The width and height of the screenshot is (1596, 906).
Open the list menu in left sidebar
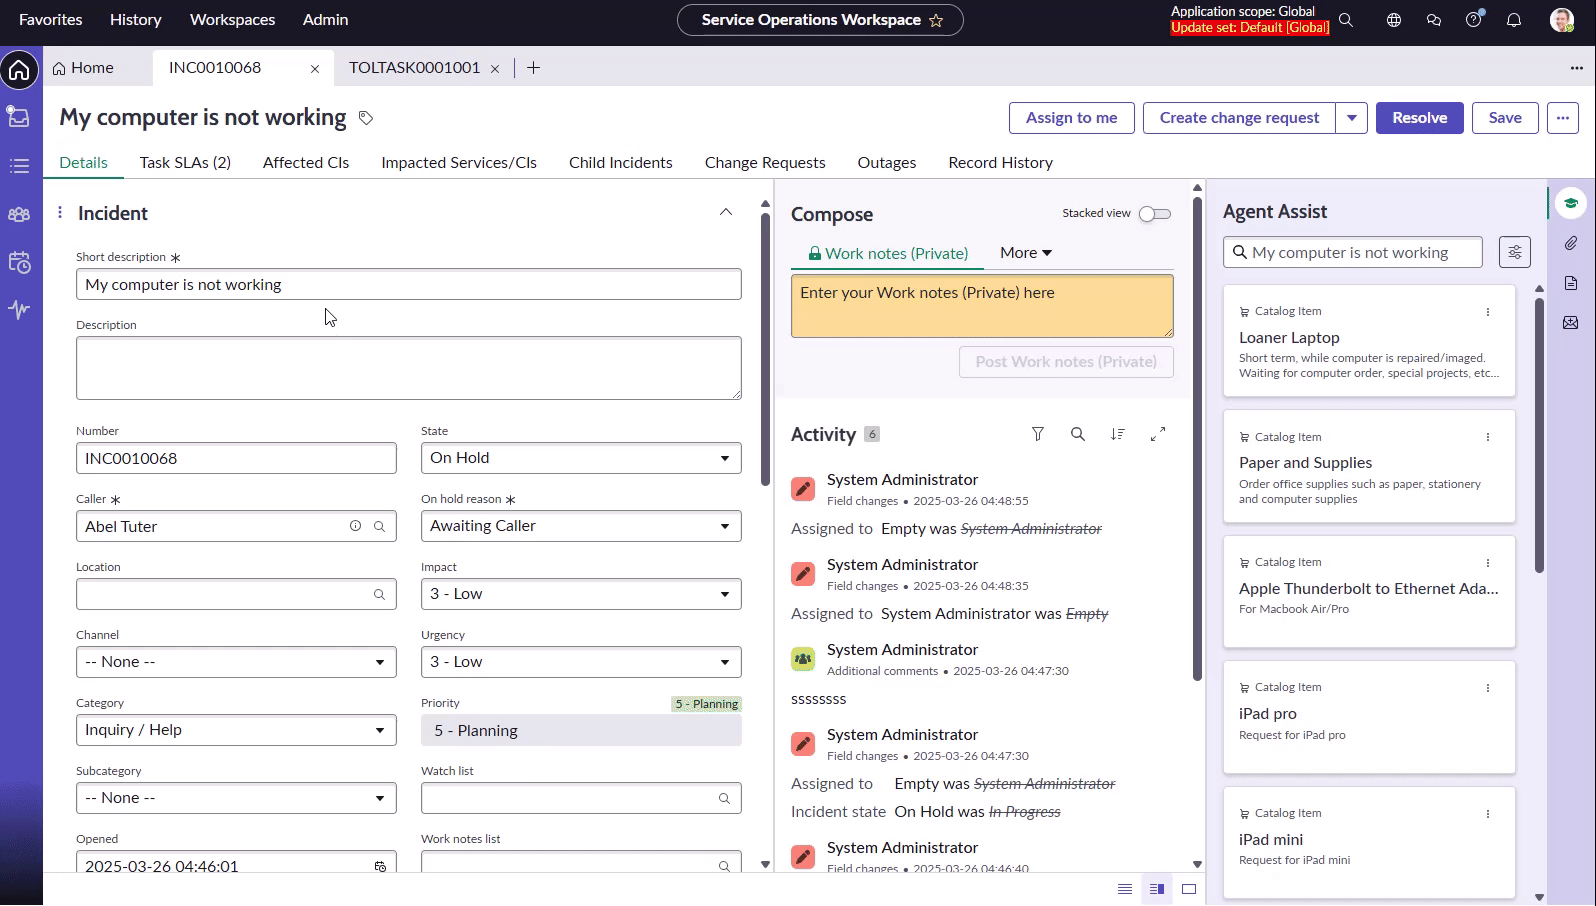[19, 166]
